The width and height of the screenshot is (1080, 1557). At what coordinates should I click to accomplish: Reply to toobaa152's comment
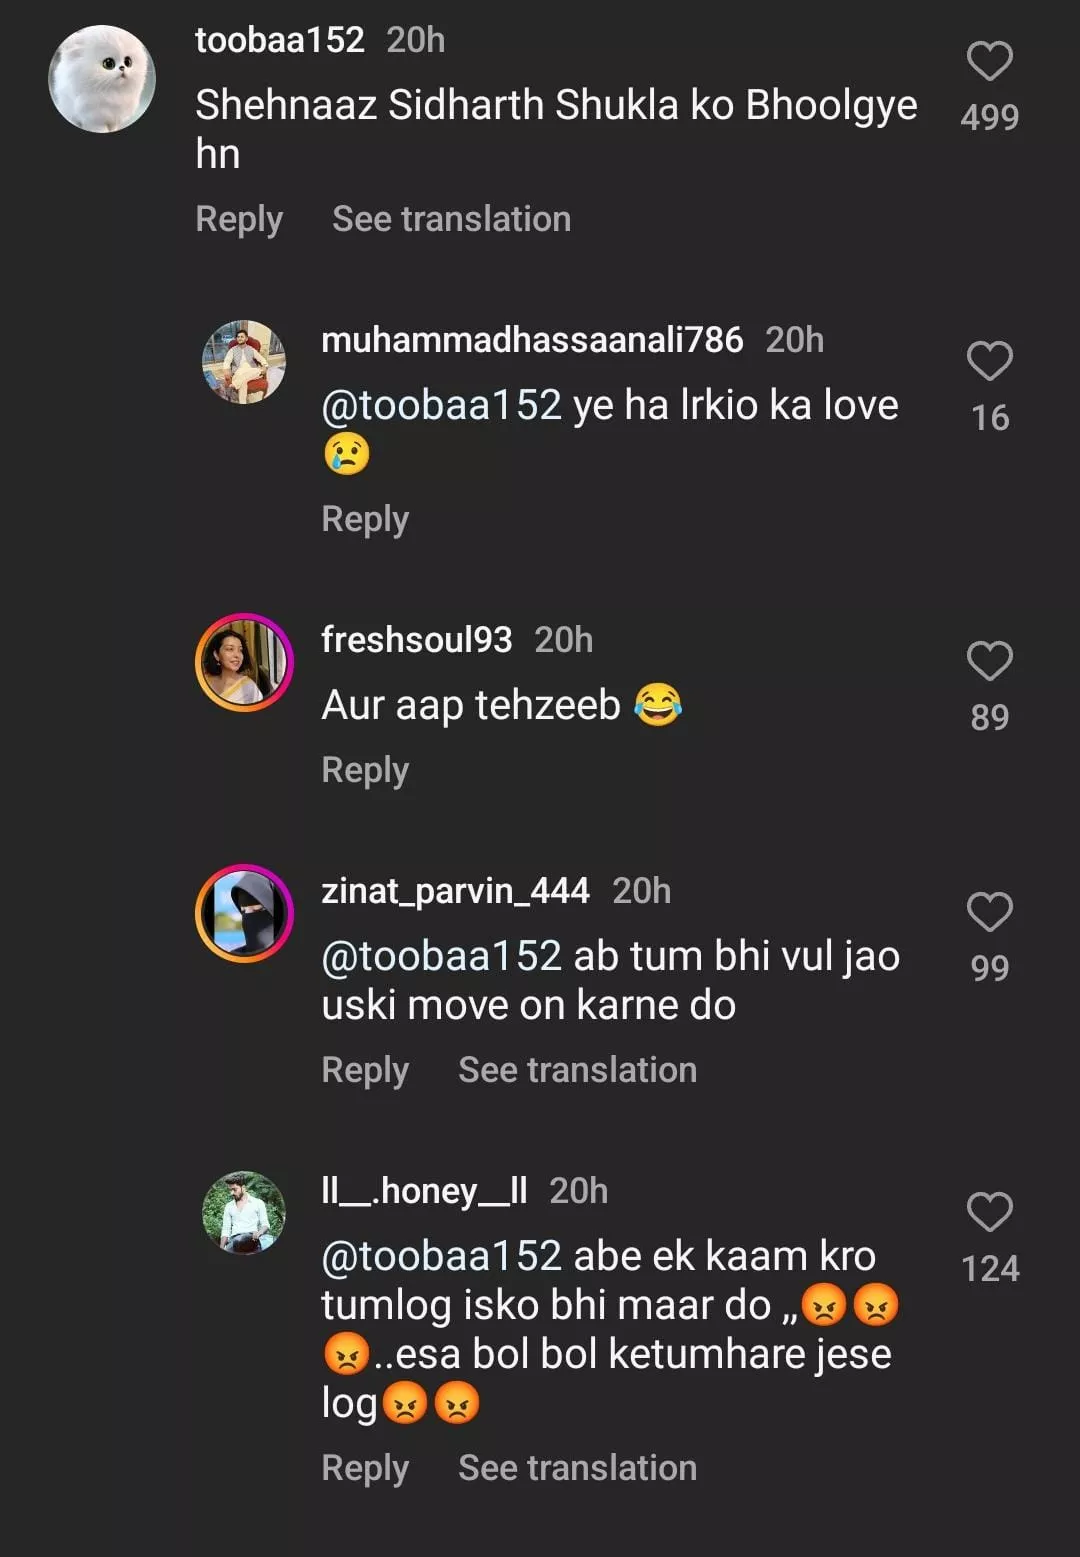[x=239, y=219]
